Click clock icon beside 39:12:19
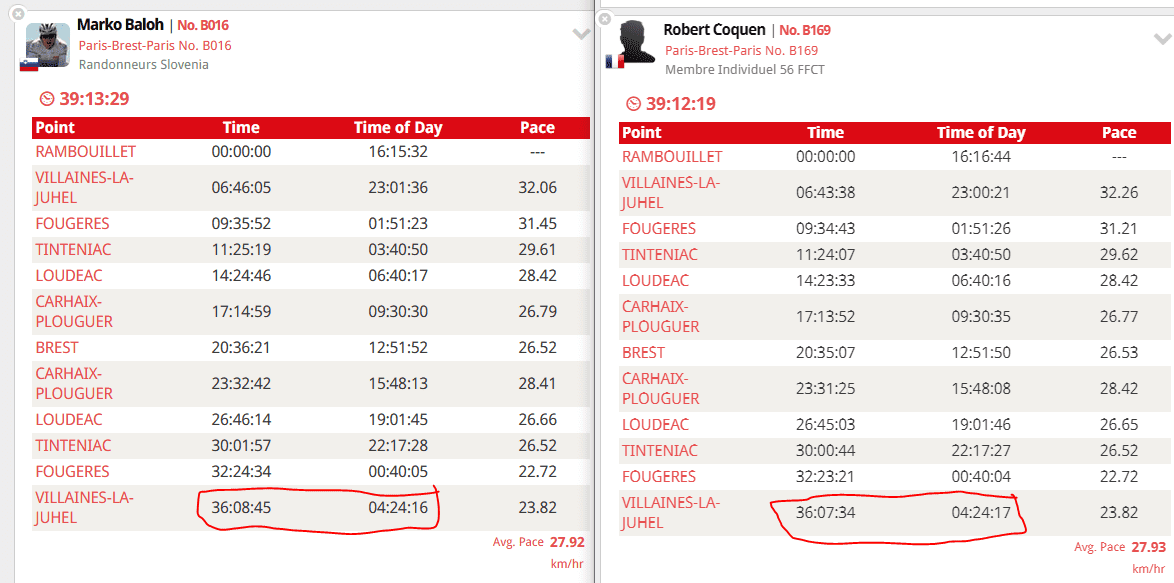This screenshot has width=1174, height=583. 632,104
